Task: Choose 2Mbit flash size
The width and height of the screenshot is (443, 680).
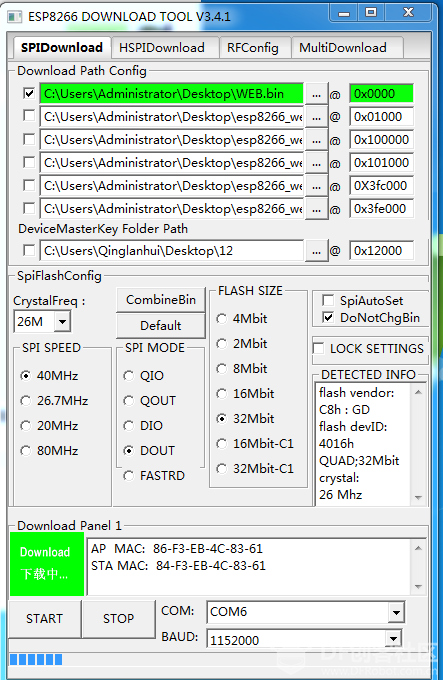Action: point(241,344)
